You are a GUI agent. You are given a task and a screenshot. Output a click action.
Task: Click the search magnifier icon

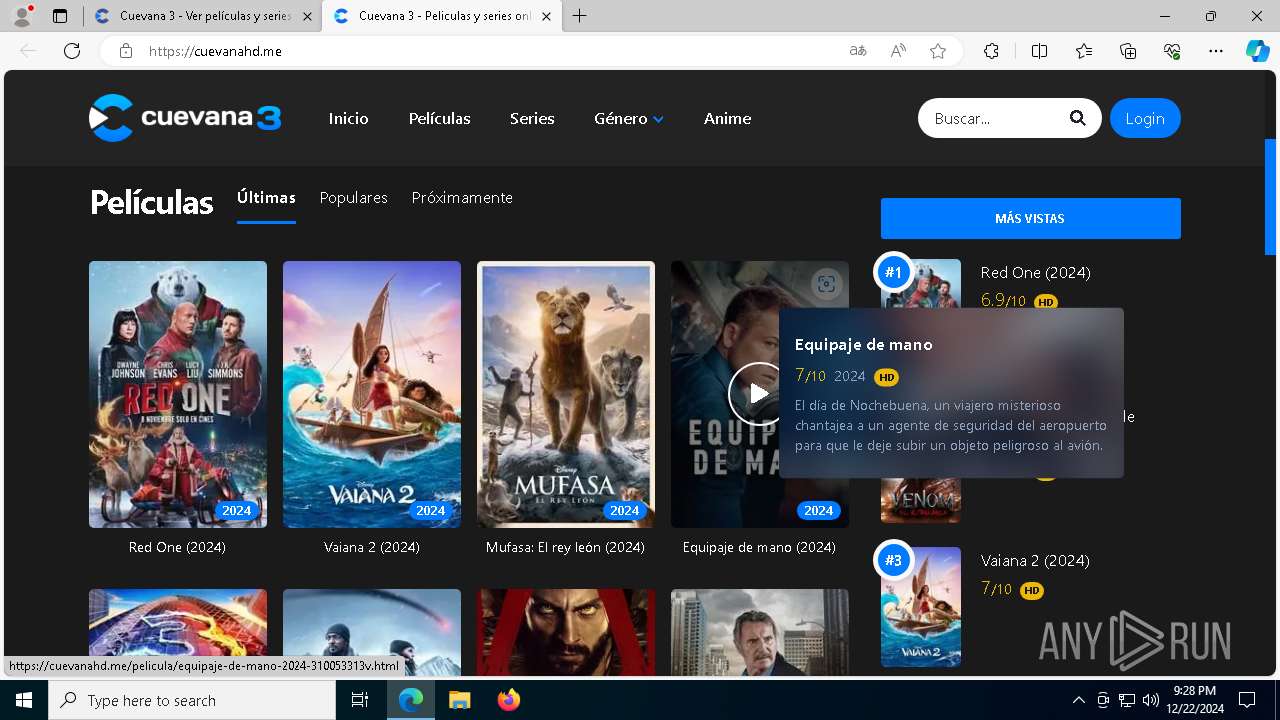click(x=1077, y=118)
